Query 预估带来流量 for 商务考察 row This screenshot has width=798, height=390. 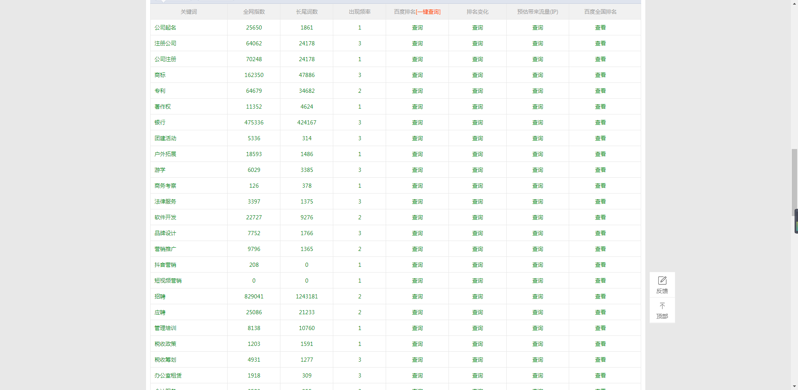[x=537, y=185]
